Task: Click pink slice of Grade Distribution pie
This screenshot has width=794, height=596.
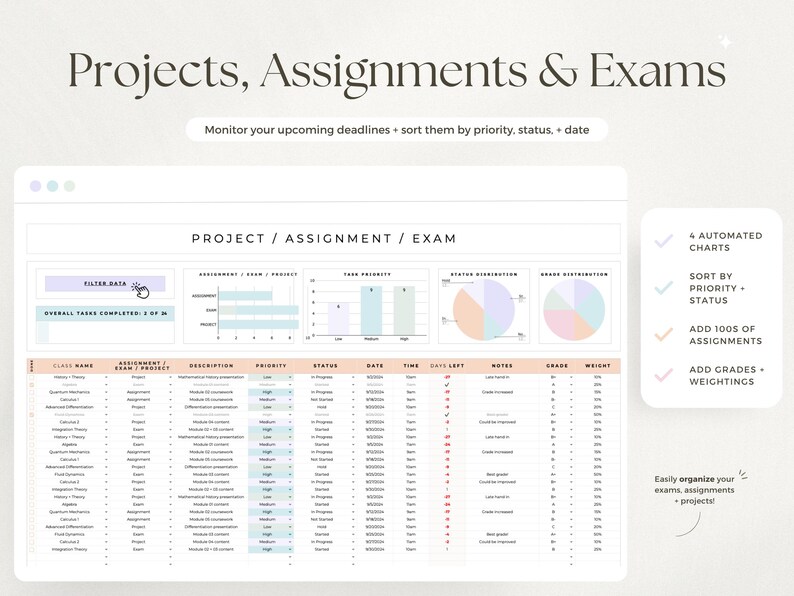Action: click(559, 325)
